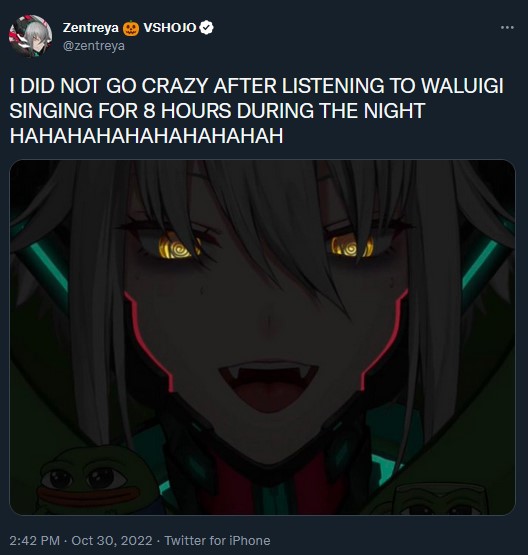Click the pumpkin emoji in the display name
Viewport: 528px width, 555px height.
click(131, 28)
